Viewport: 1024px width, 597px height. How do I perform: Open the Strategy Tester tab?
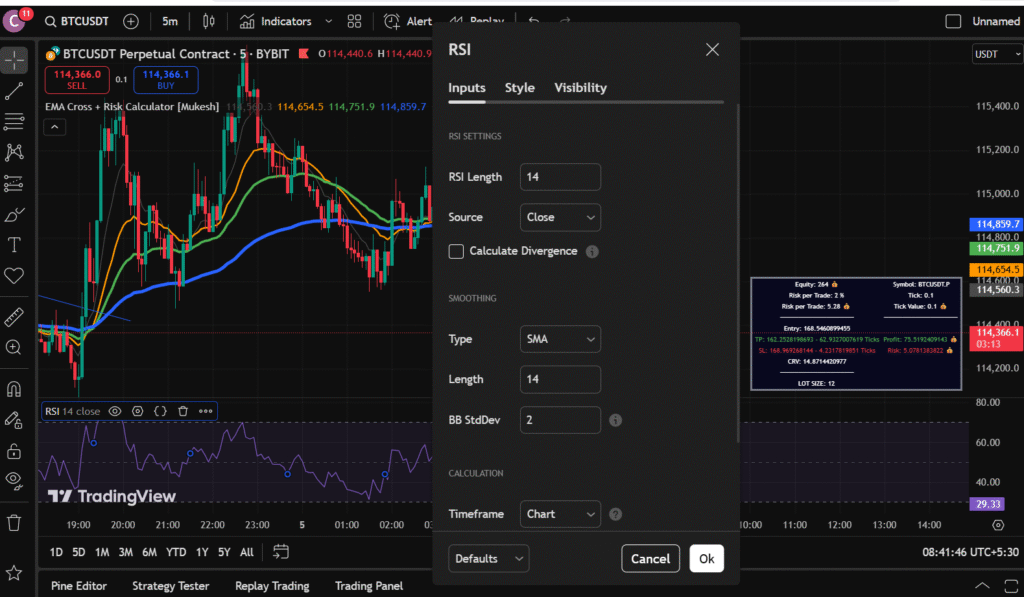(170, 586)
